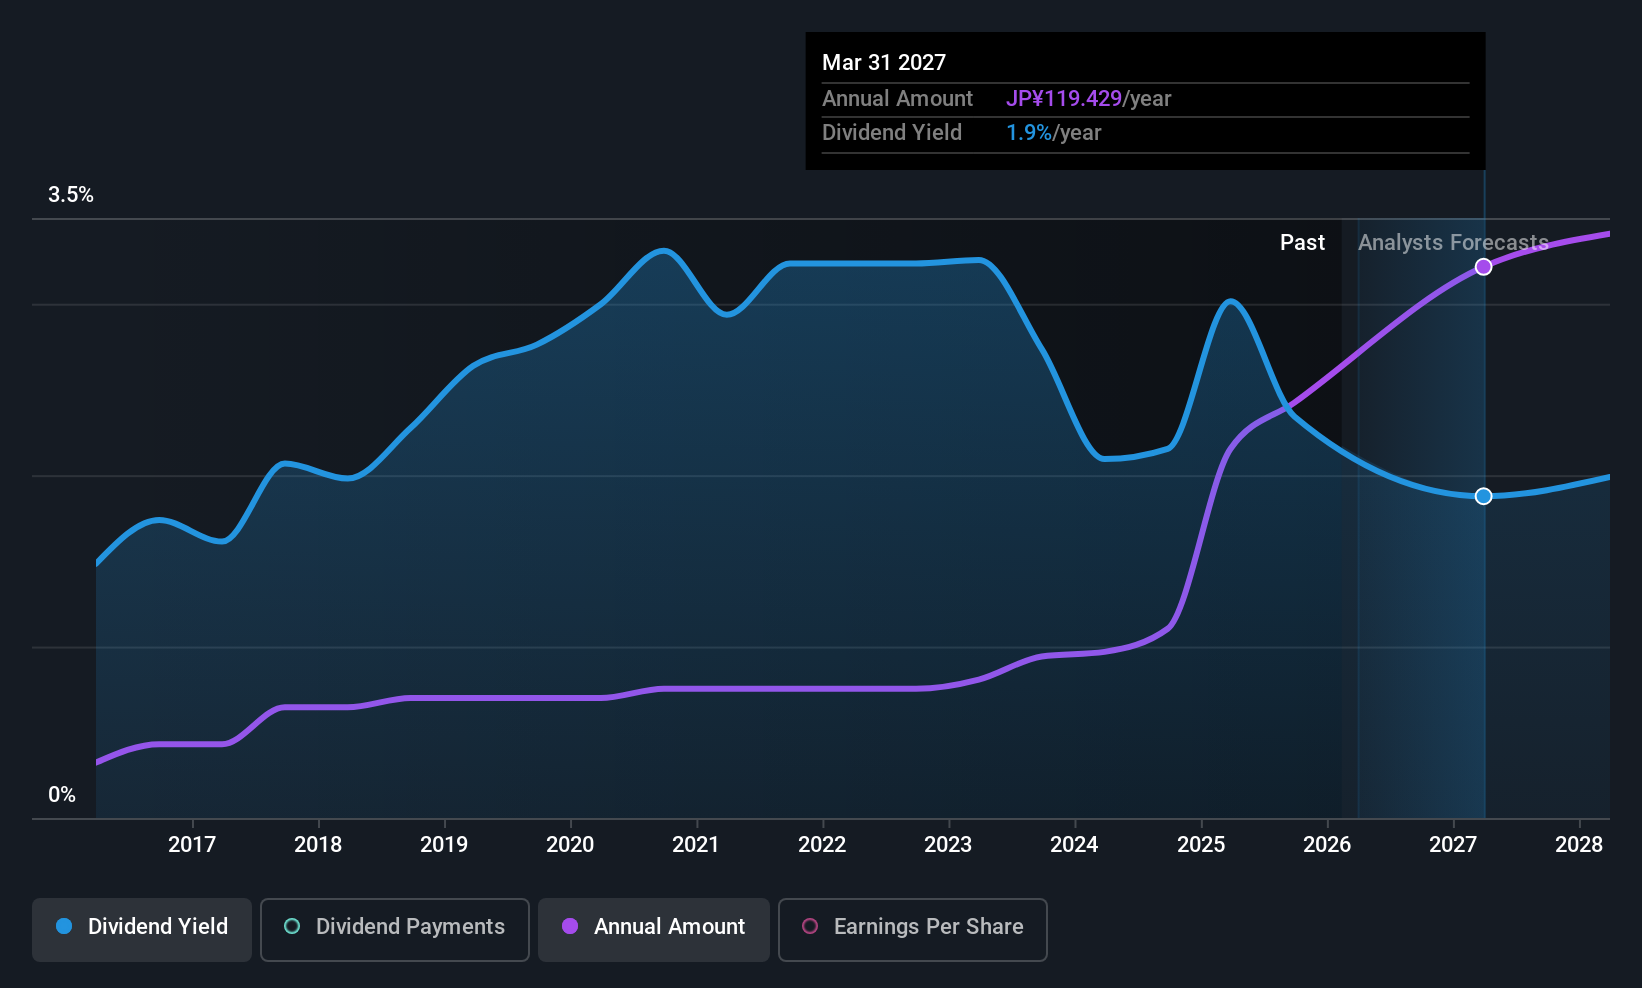
Task: Click the 2023 x-axis label
Action: 948,845
